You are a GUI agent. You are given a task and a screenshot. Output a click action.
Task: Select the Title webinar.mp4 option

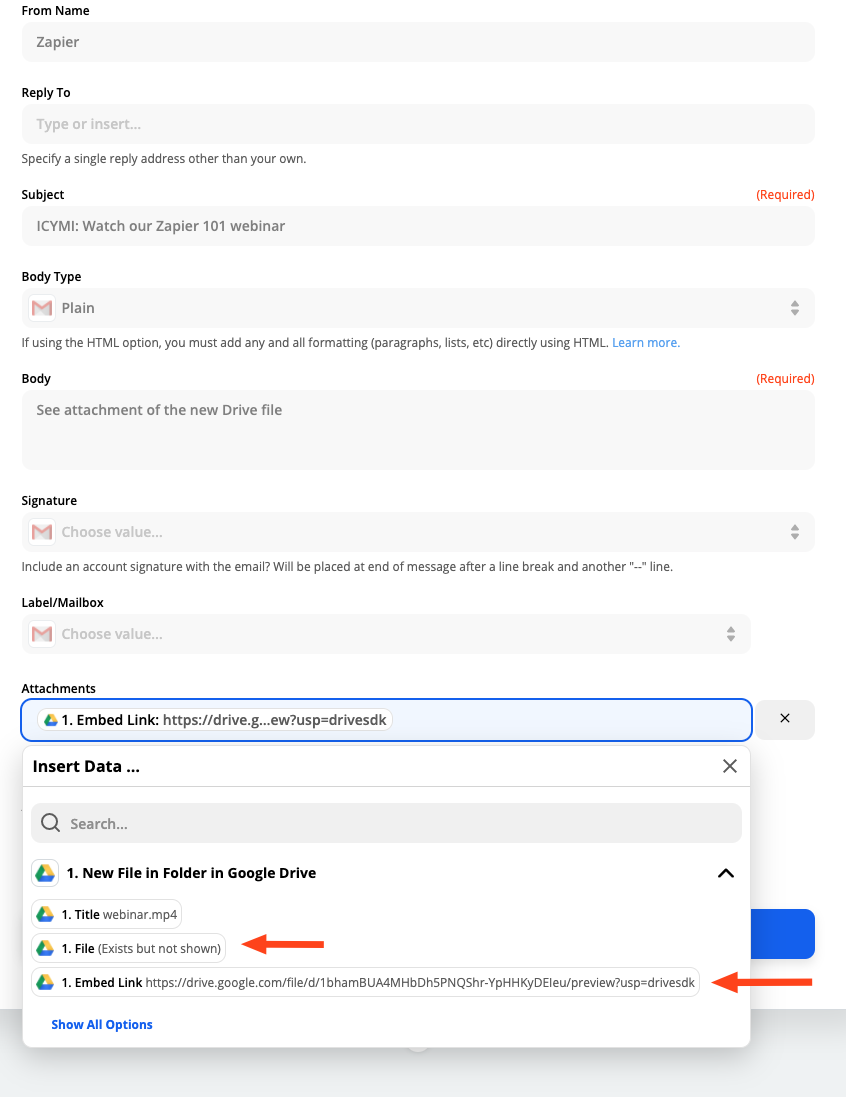point(106,914)
